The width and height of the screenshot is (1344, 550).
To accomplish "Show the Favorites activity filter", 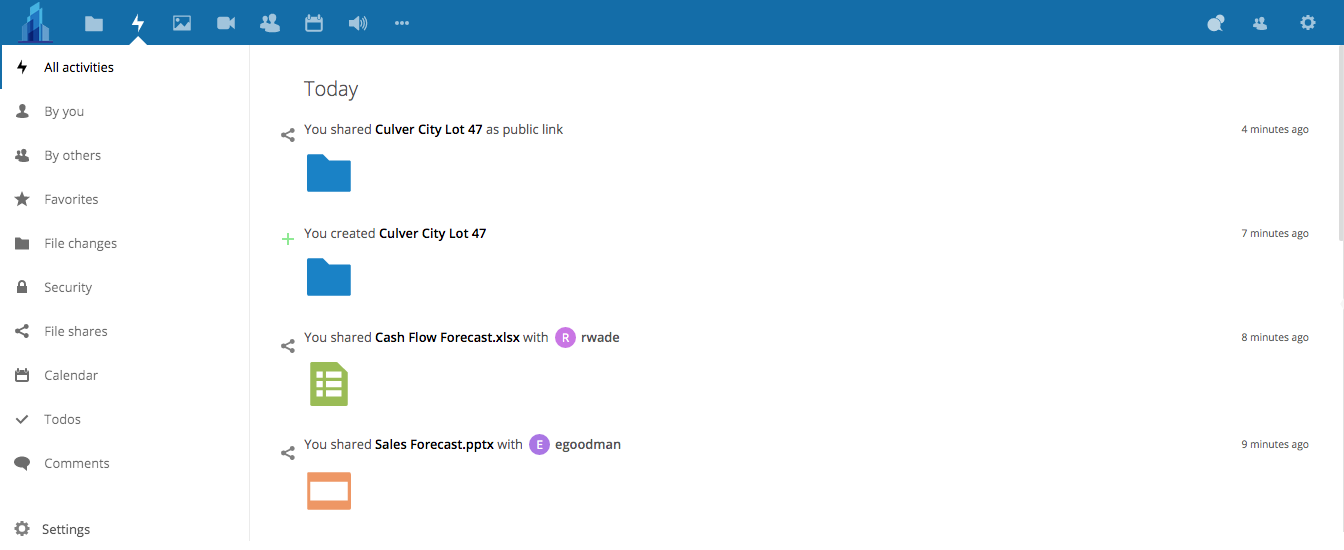I will click(71, 200).
